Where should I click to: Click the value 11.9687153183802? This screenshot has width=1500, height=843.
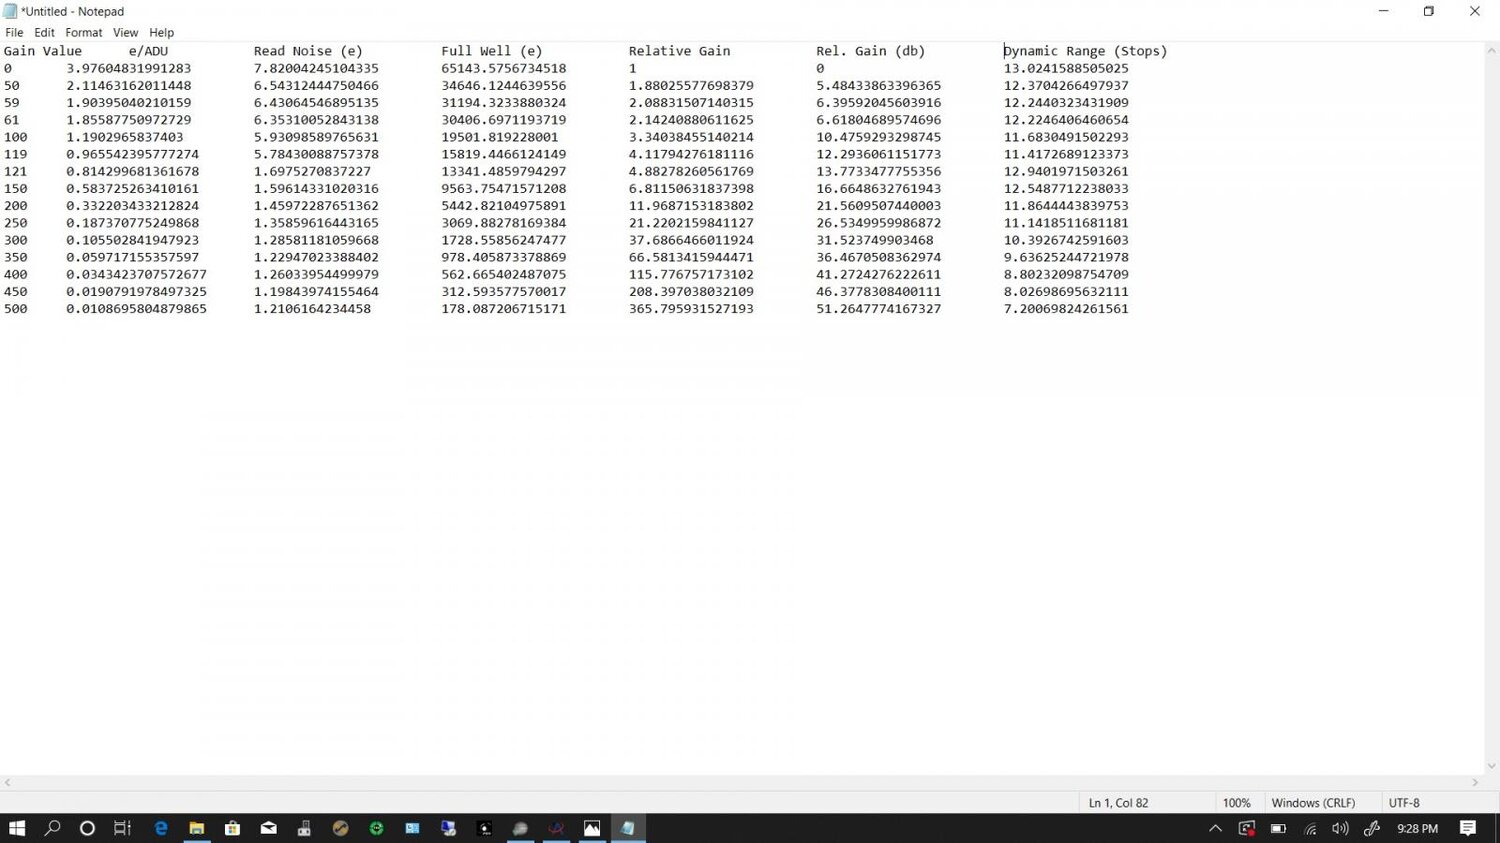(x=691, y=205)
